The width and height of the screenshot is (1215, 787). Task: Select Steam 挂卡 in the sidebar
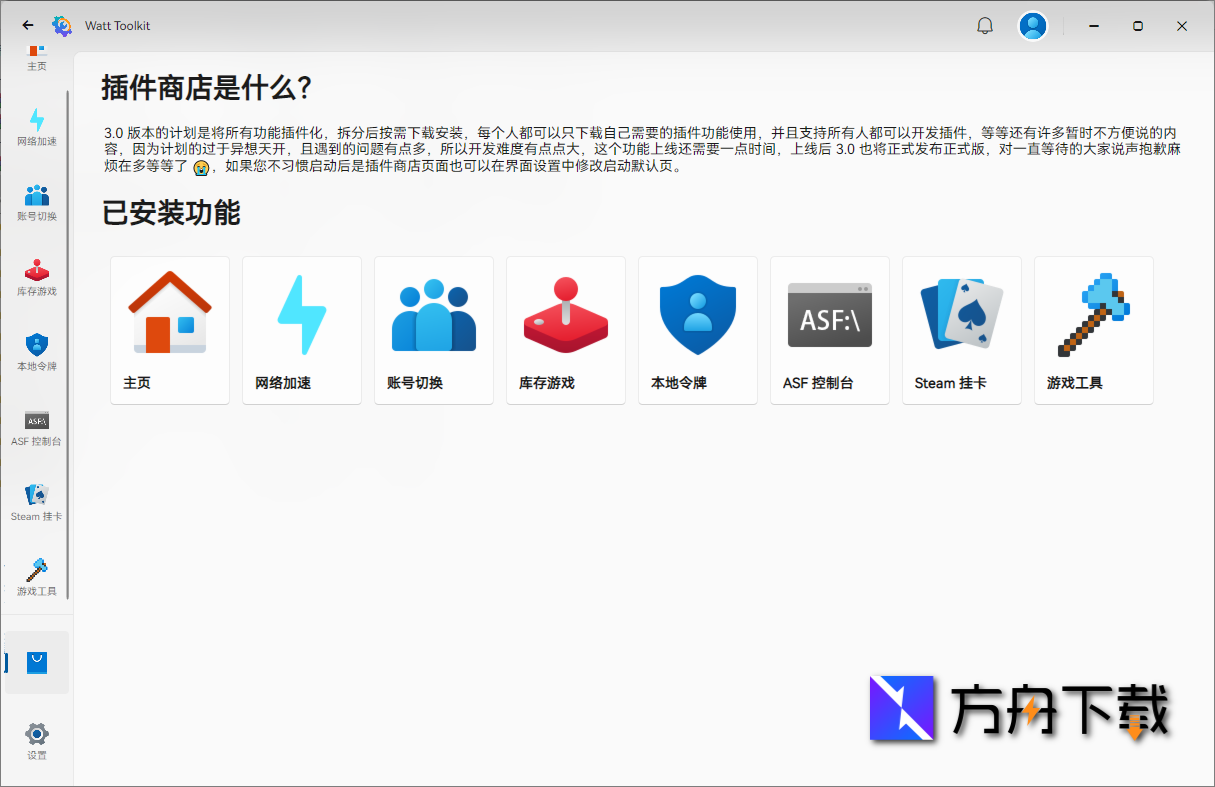click(x=37, y=500)
